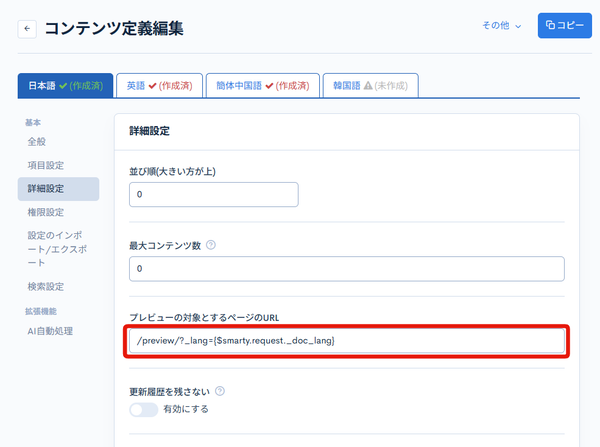The height and width of the screenshot is (447, 600).
Task: Go back using the arrow button
Action: coord(27,29)
